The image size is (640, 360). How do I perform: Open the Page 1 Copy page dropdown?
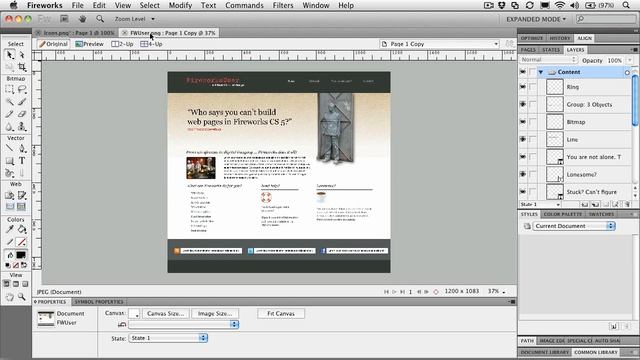pos(440,44)
